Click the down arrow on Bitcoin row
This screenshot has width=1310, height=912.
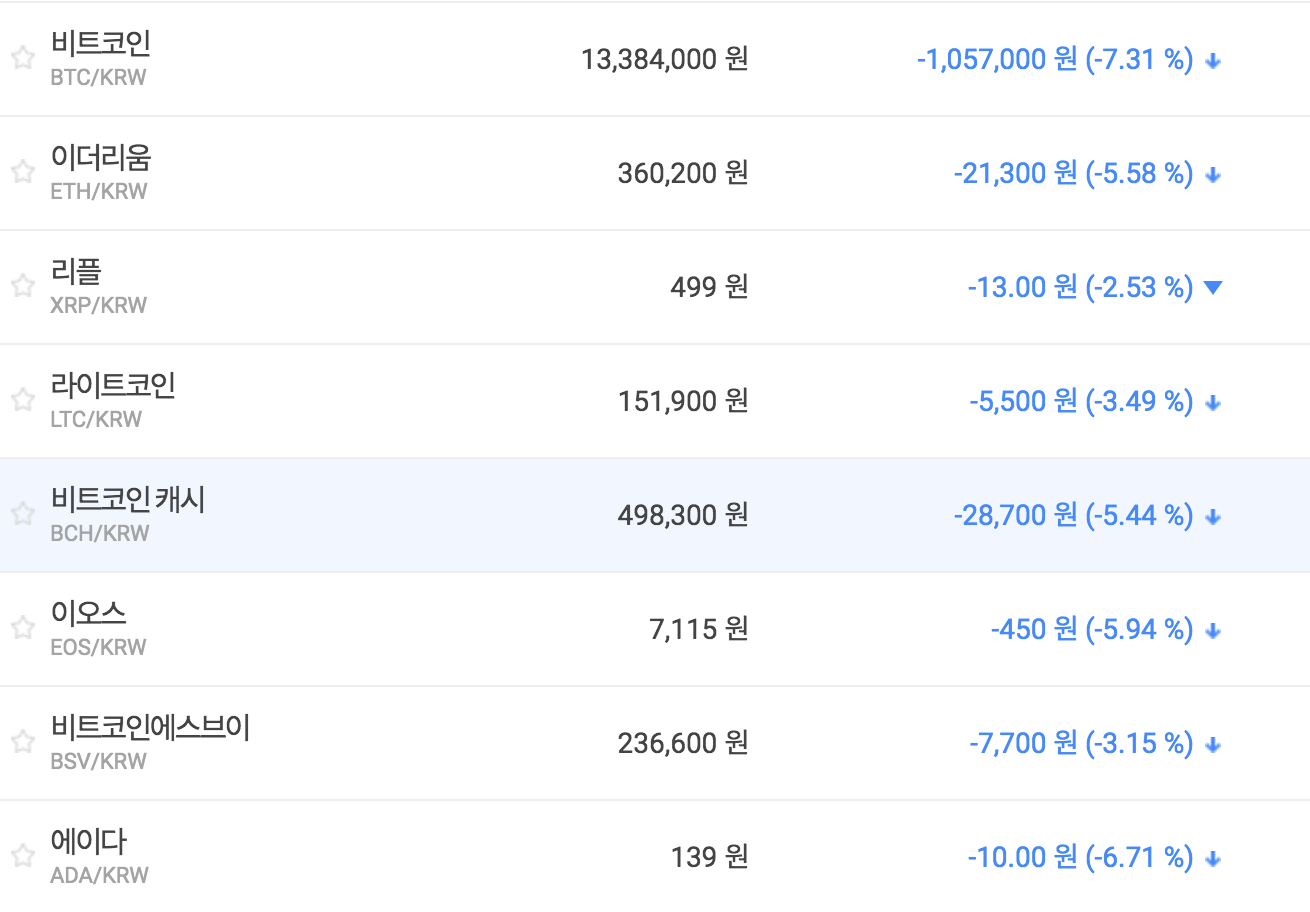pyautogui.click(x=1213, y=60)
